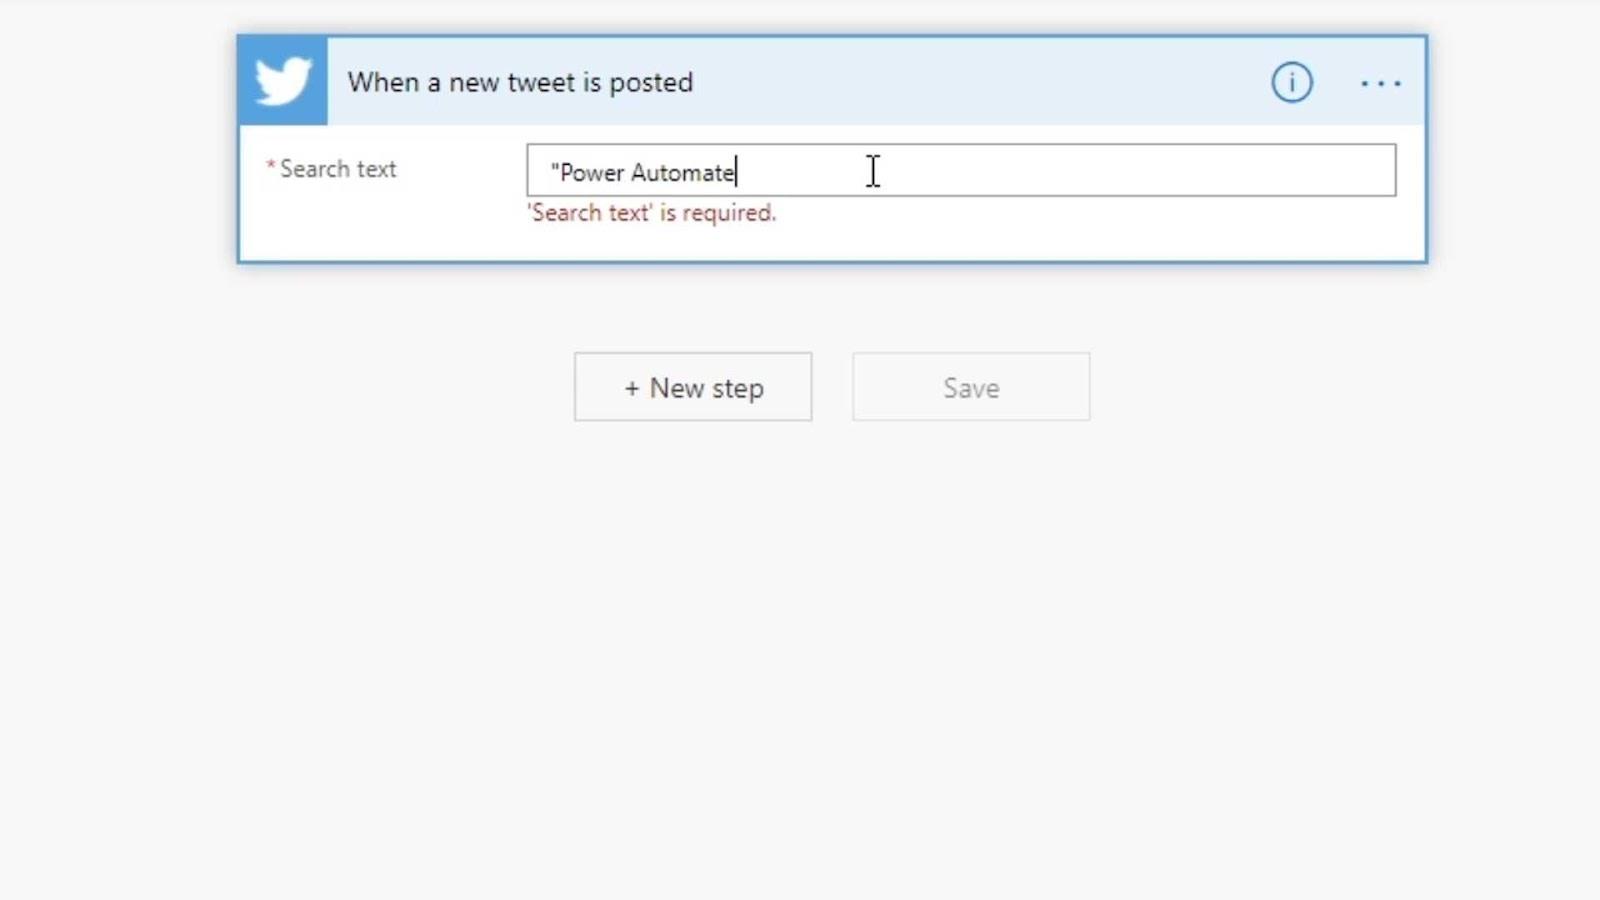Click the empty canvas right of the trigger card
The height and width of the screenshot is (900, 1600).
(1514, 150)
